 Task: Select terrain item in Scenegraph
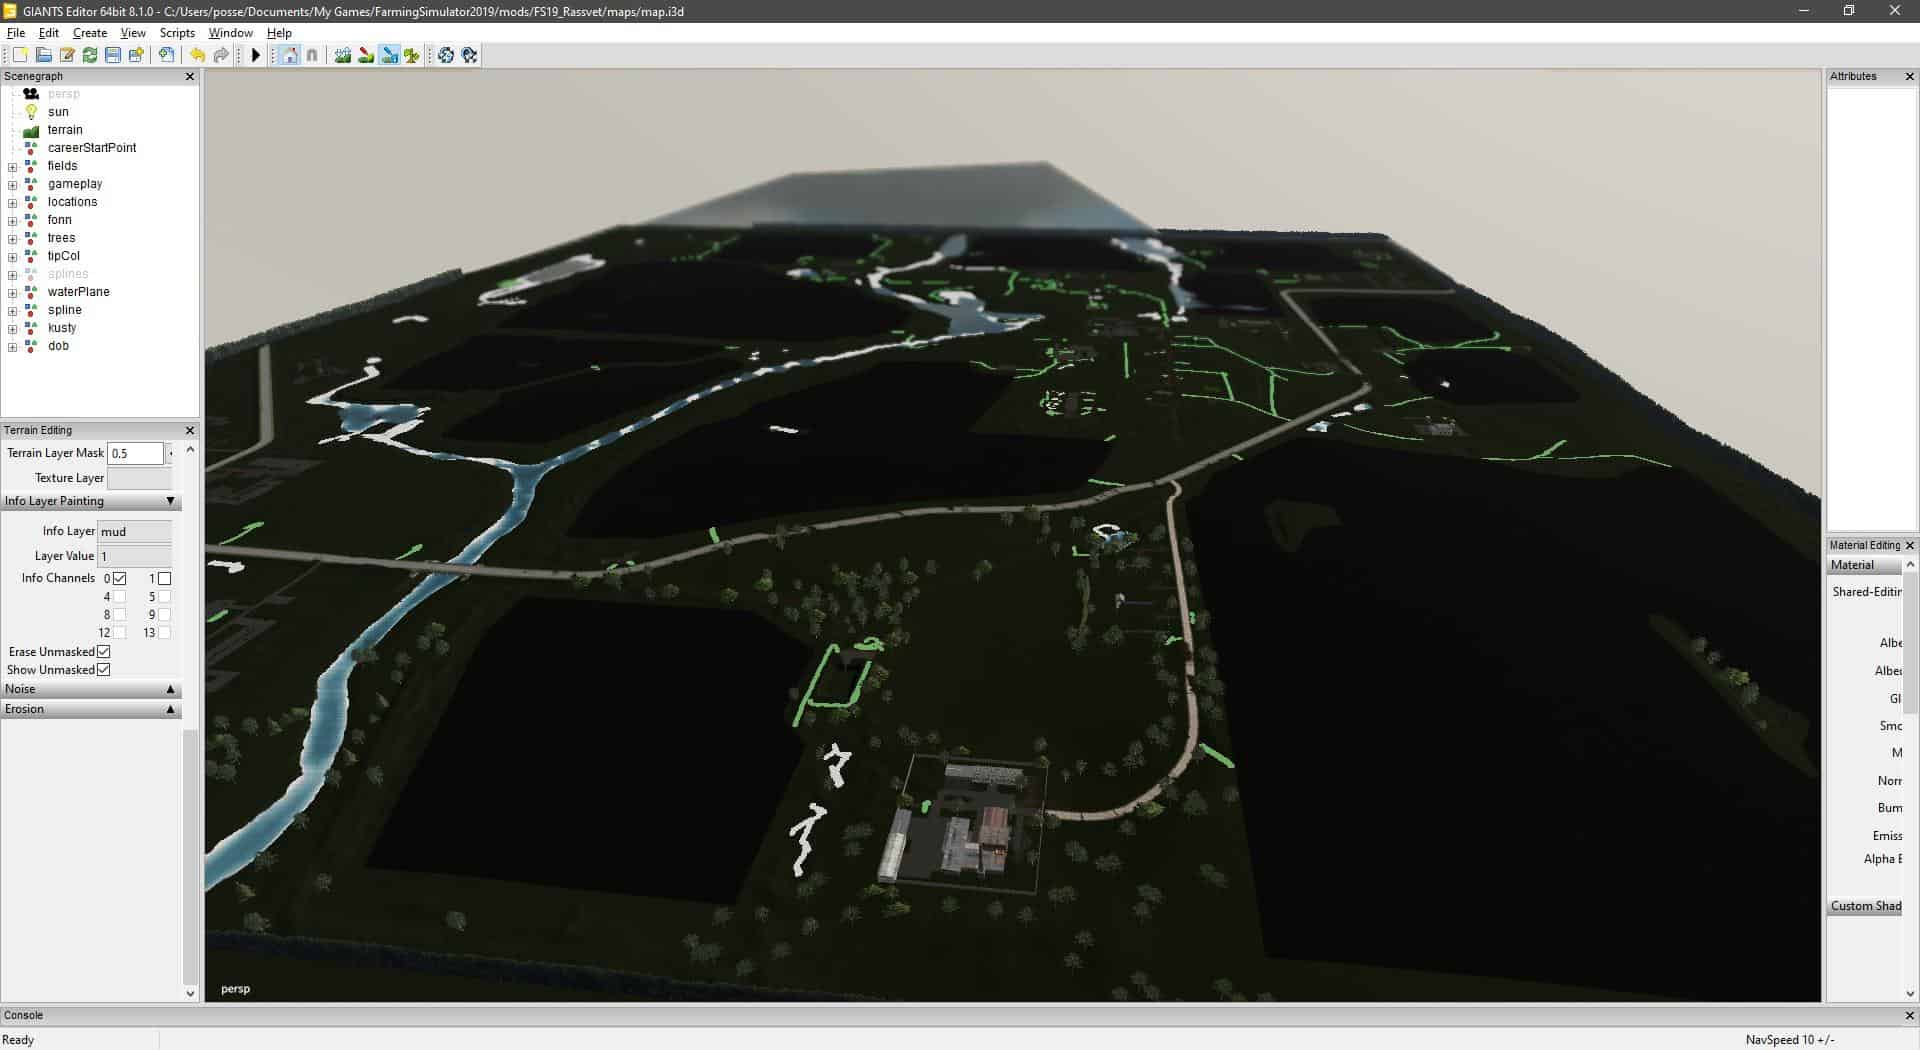click(65, 130)
